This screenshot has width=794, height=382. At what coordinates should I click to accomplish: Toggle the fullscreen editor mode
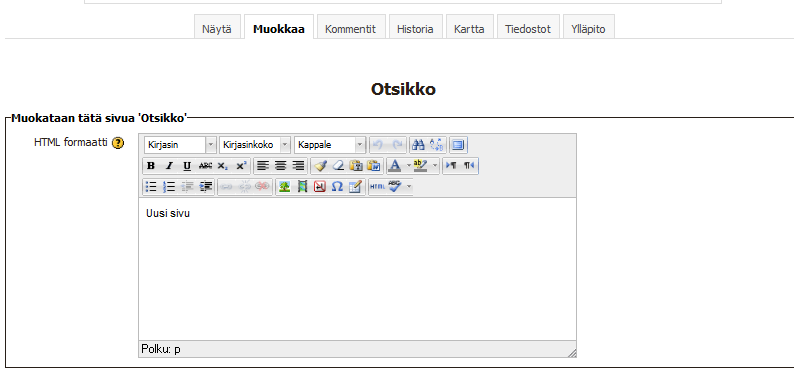(x=457, y=145)
